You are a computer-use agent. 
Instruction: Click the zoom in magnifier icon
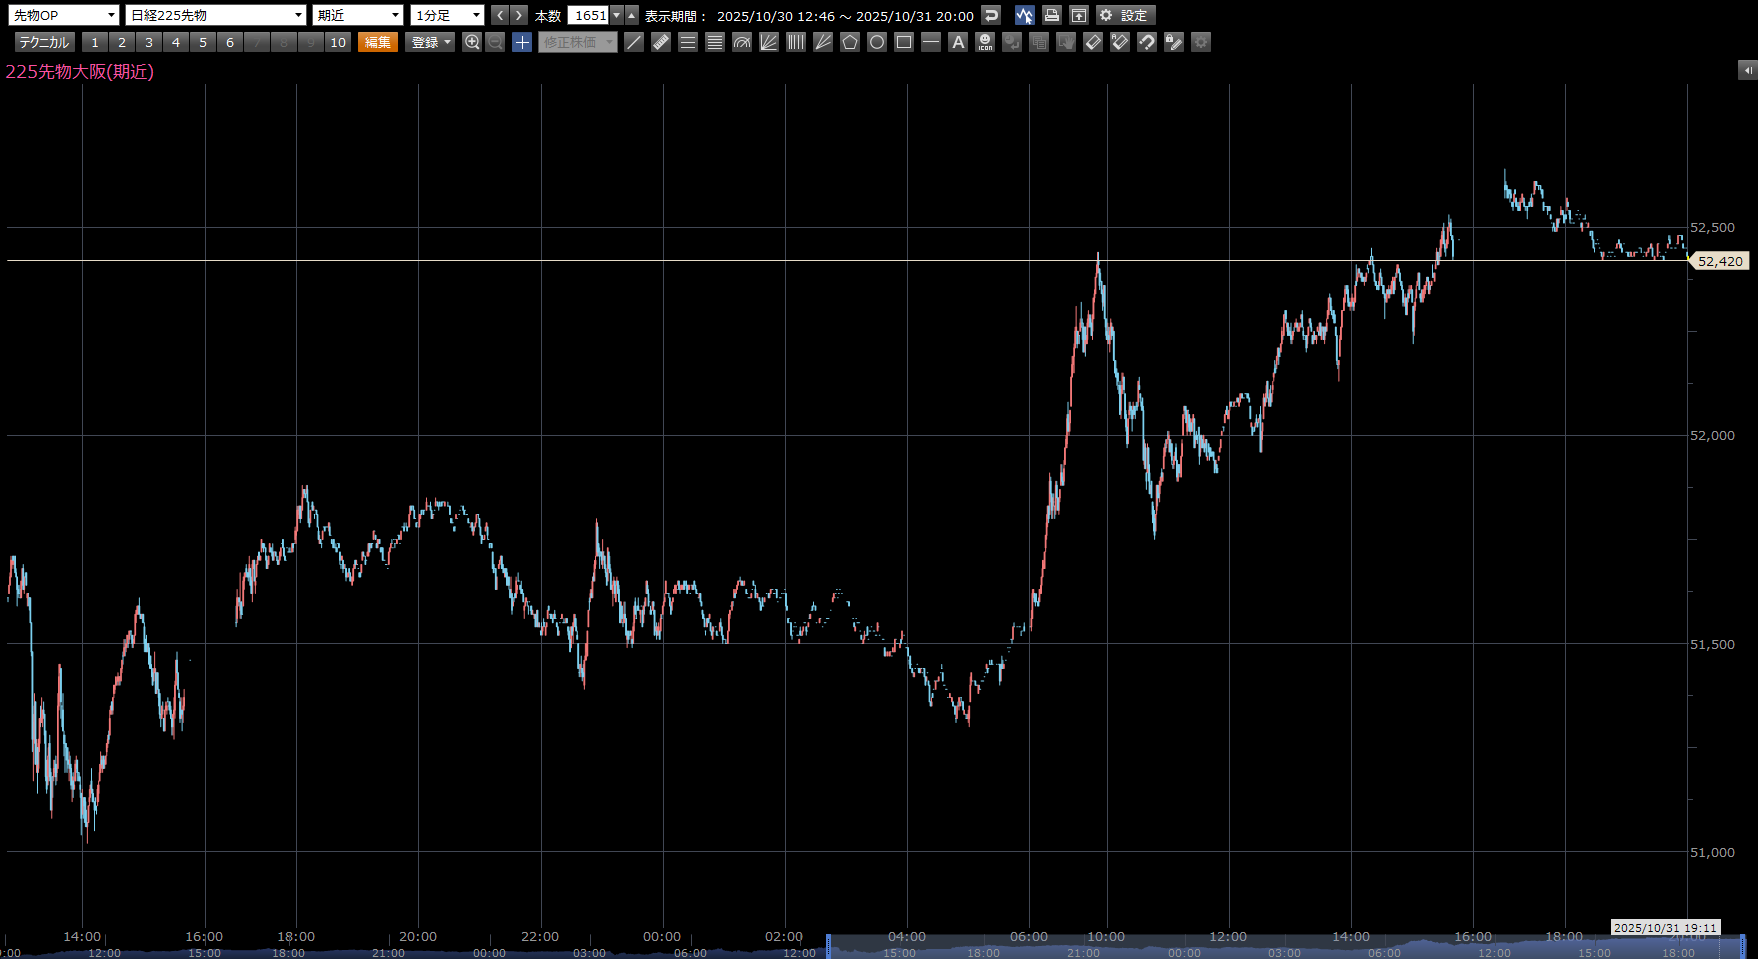[472, 42]
